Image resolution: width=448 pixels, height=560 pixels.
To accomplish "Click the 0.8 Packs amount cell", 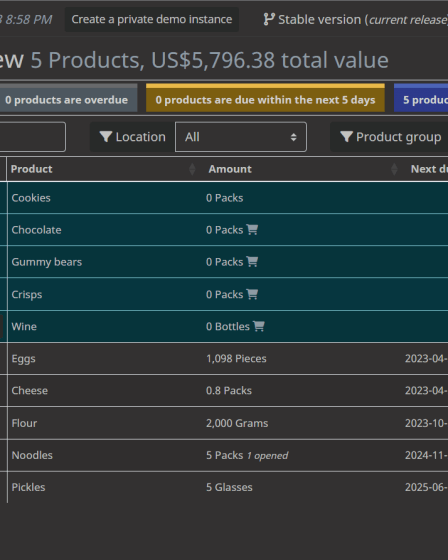I will point(229,390).
